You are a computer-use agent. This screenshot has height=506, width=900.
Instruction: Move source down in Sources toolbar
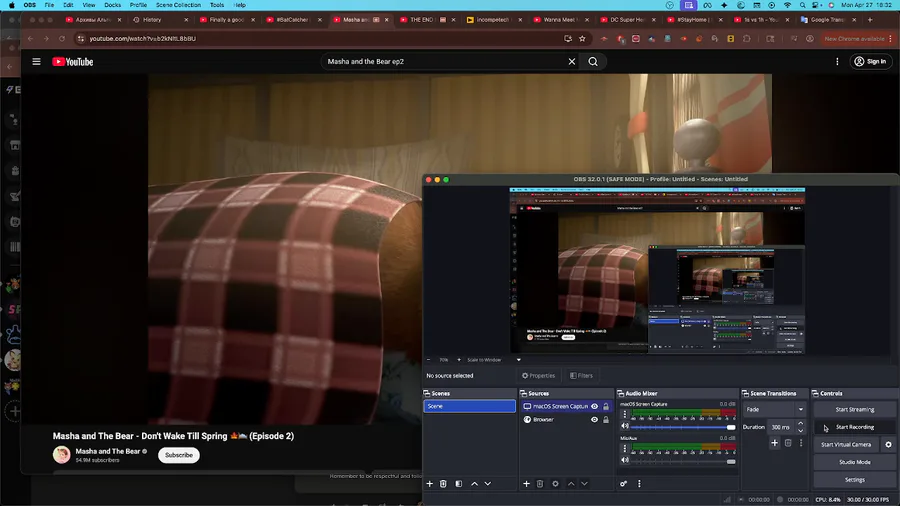click(584, 484)
